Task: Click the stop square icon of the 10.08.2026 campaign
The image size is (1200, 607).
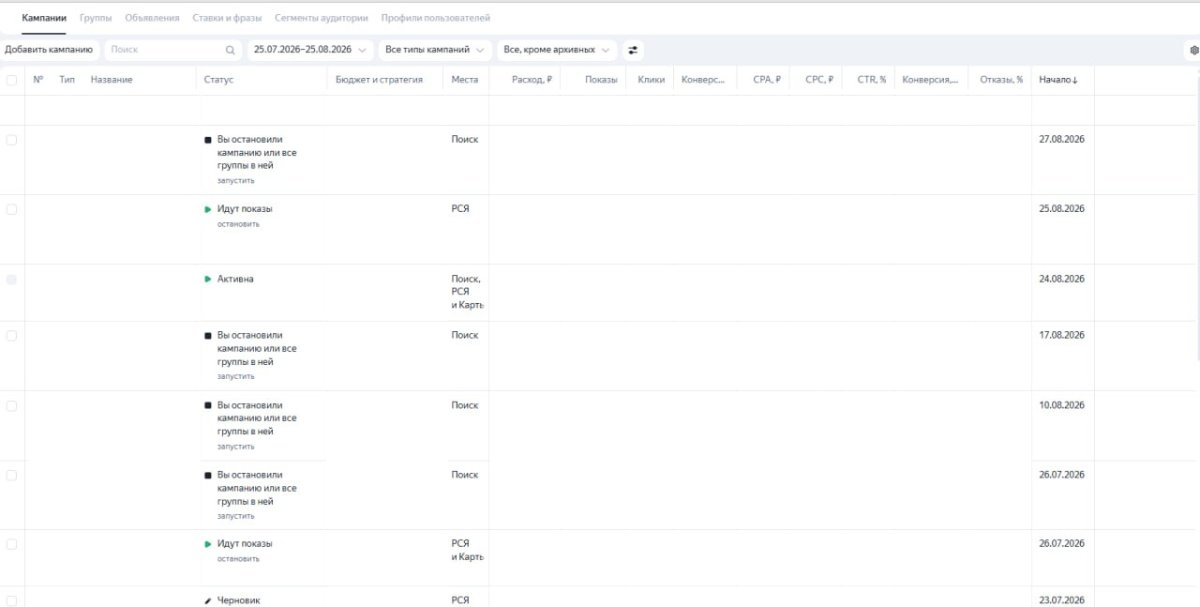Action: click(x=208, y=406)
